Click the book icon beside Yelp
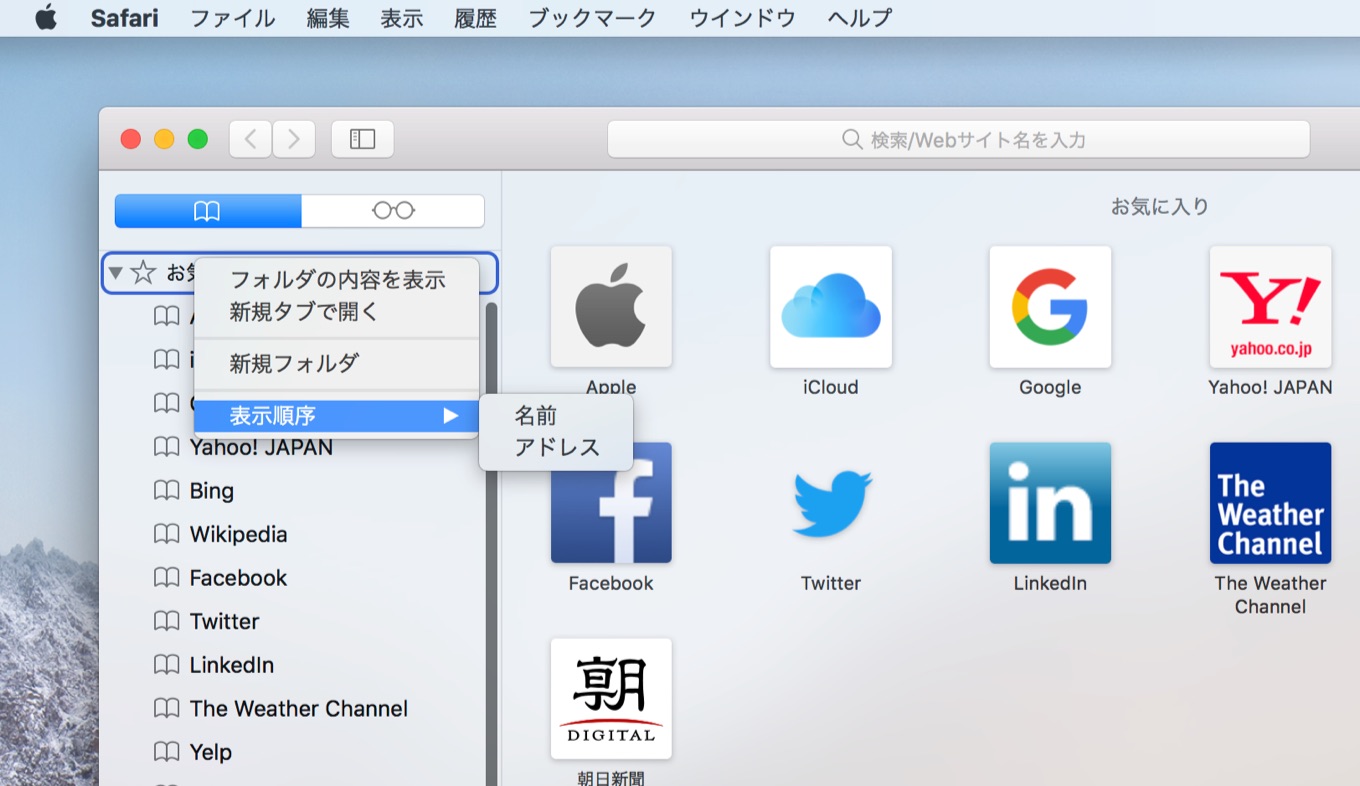This screenshot has width=1360, height=786. point(166,752)
